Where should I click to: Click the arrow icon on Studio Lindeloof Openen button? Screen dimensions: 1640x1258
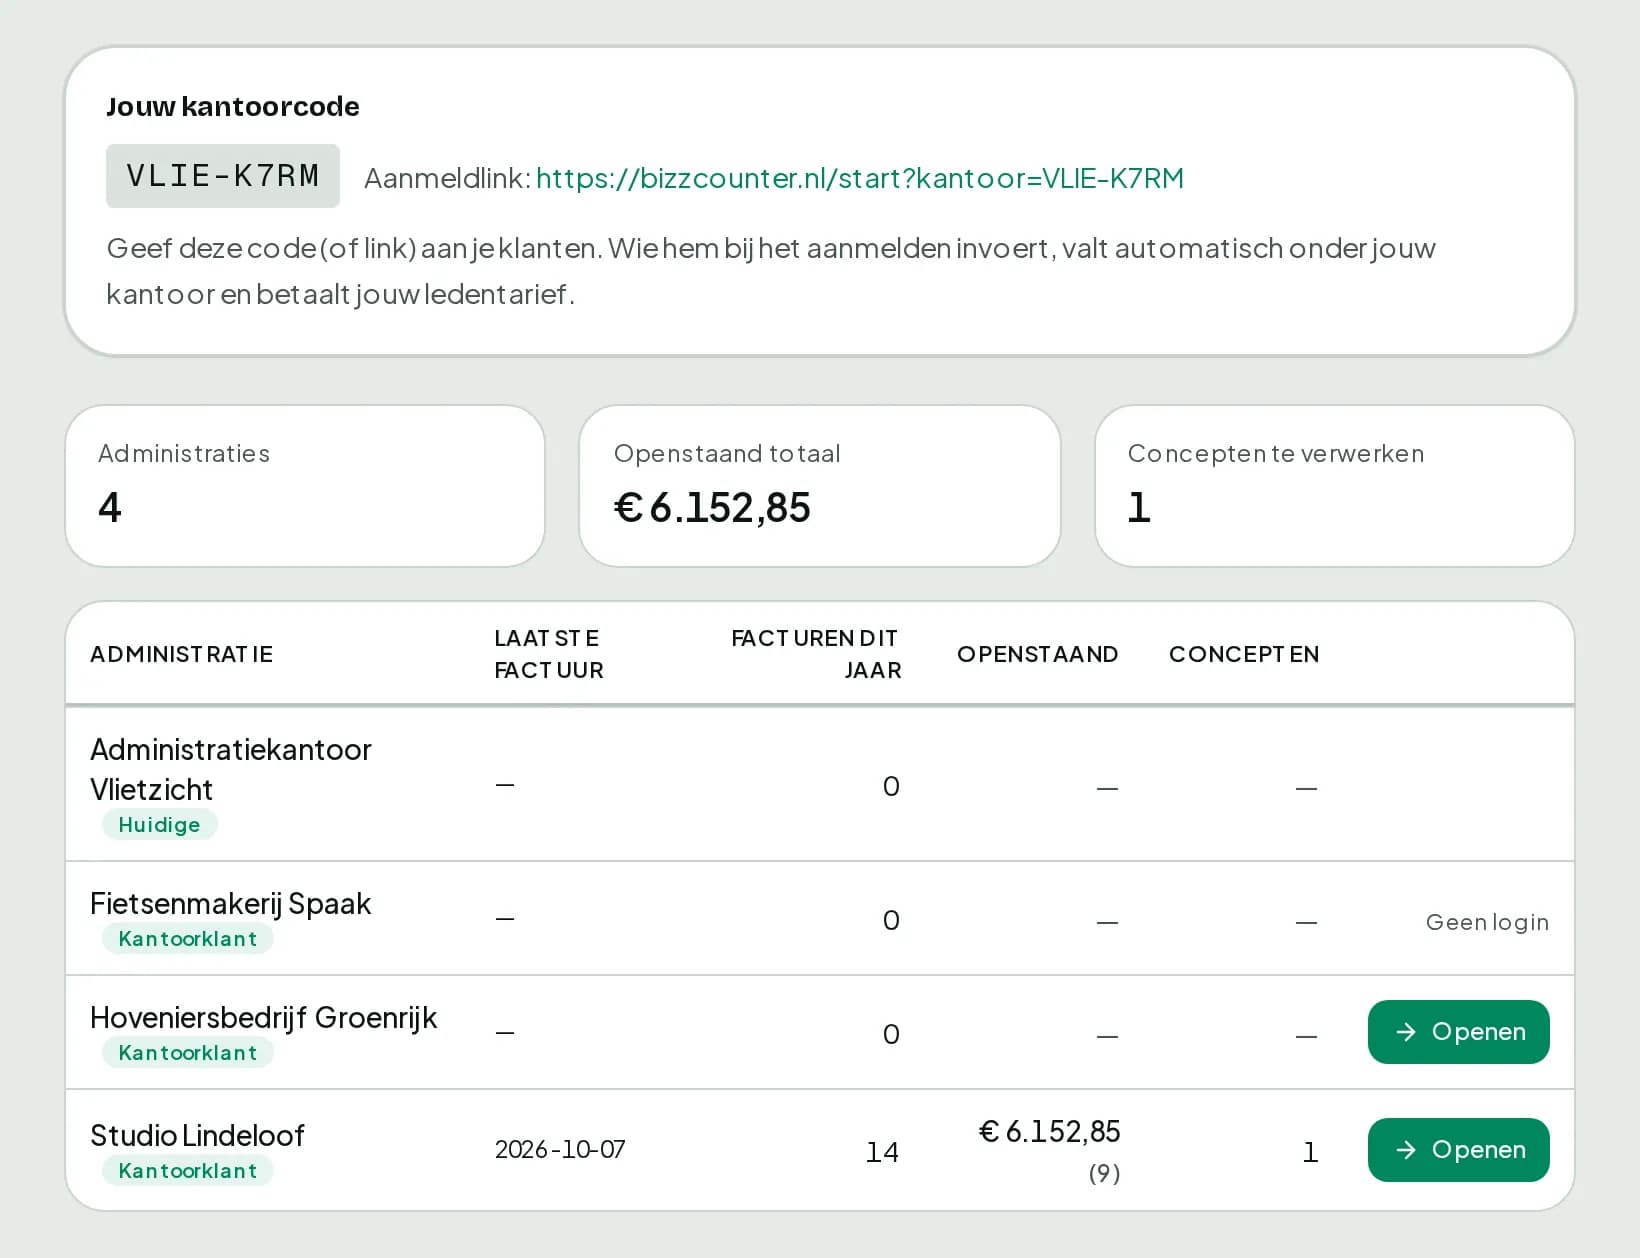(x=1406, y=1150)
